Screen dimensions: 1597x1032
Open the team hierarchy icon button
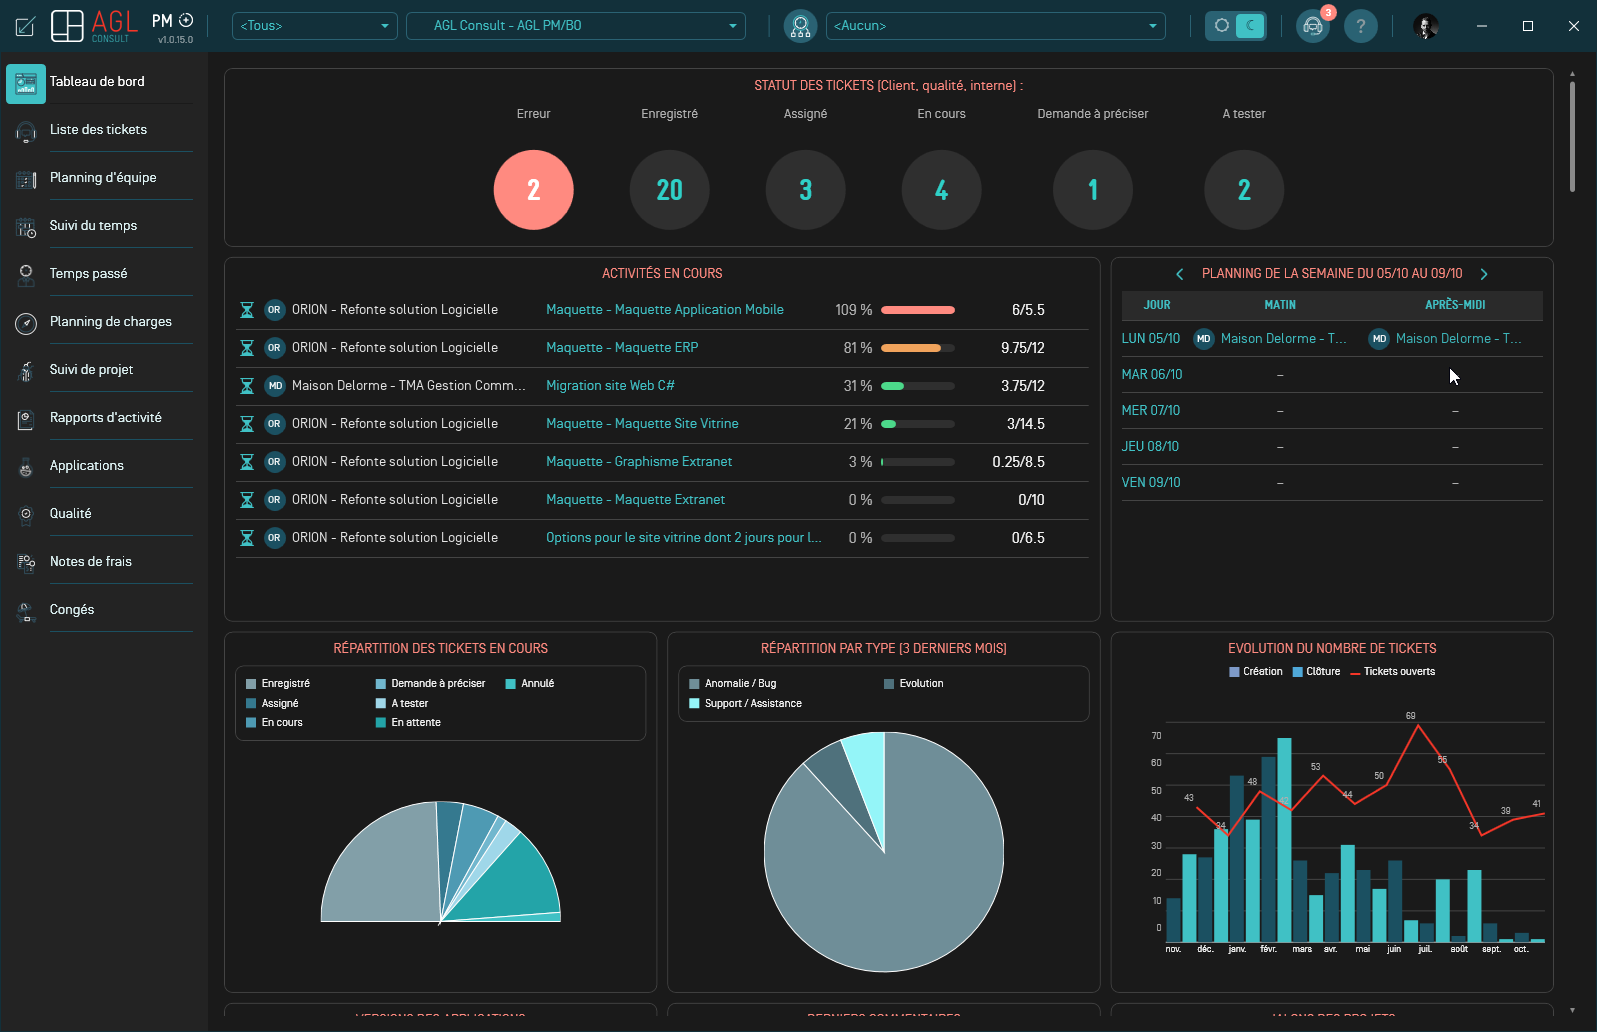(800, 26)
